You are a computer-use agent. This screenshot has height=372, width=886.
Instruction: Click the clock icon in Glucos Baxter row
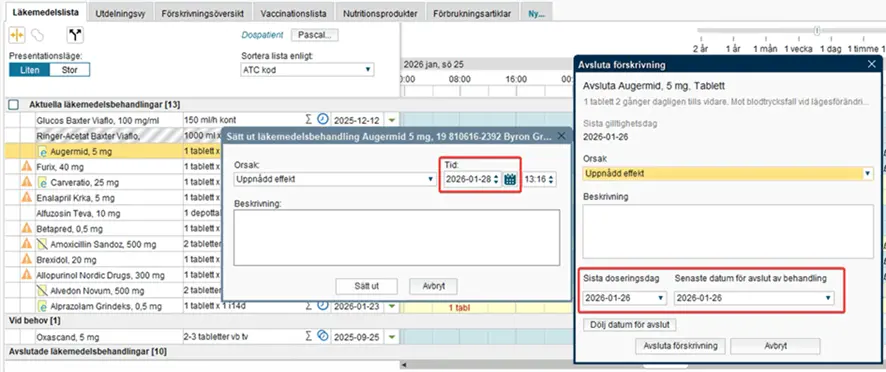coord(322,119)
